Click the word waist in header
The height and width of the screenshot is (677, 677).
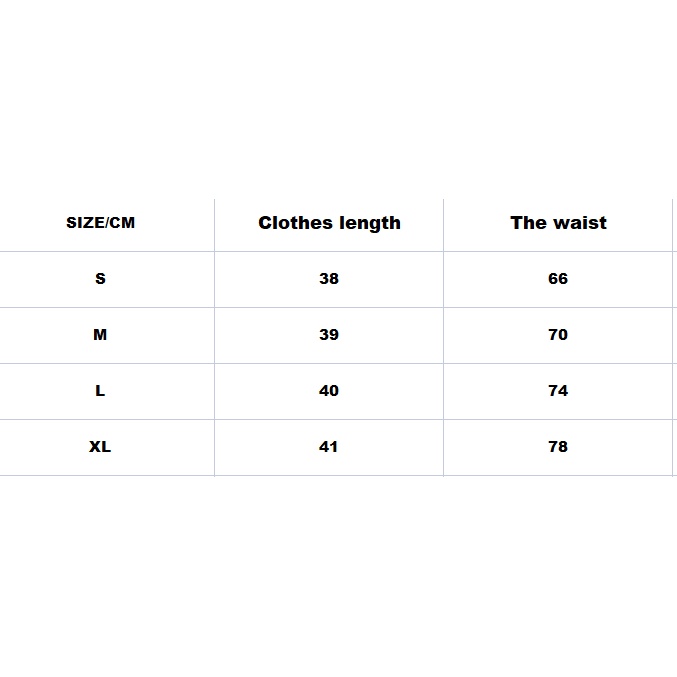[x=580, y=223]
